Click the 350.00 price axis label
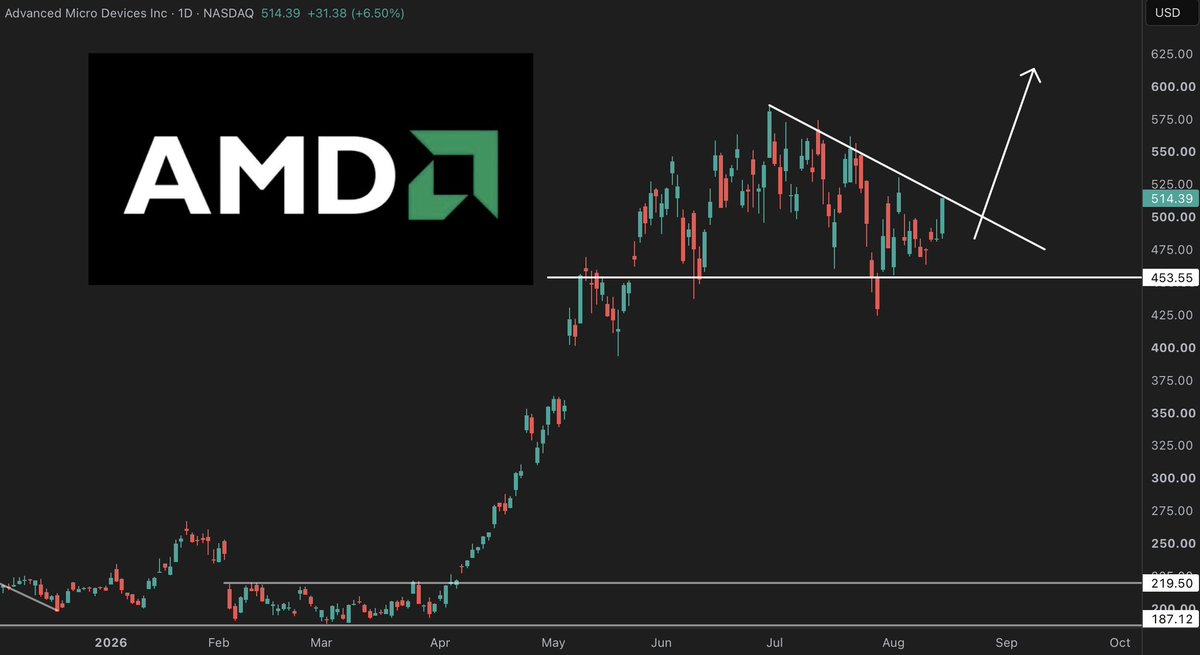Viewport: 1200px width, 655px height. tap(1173, 413)
